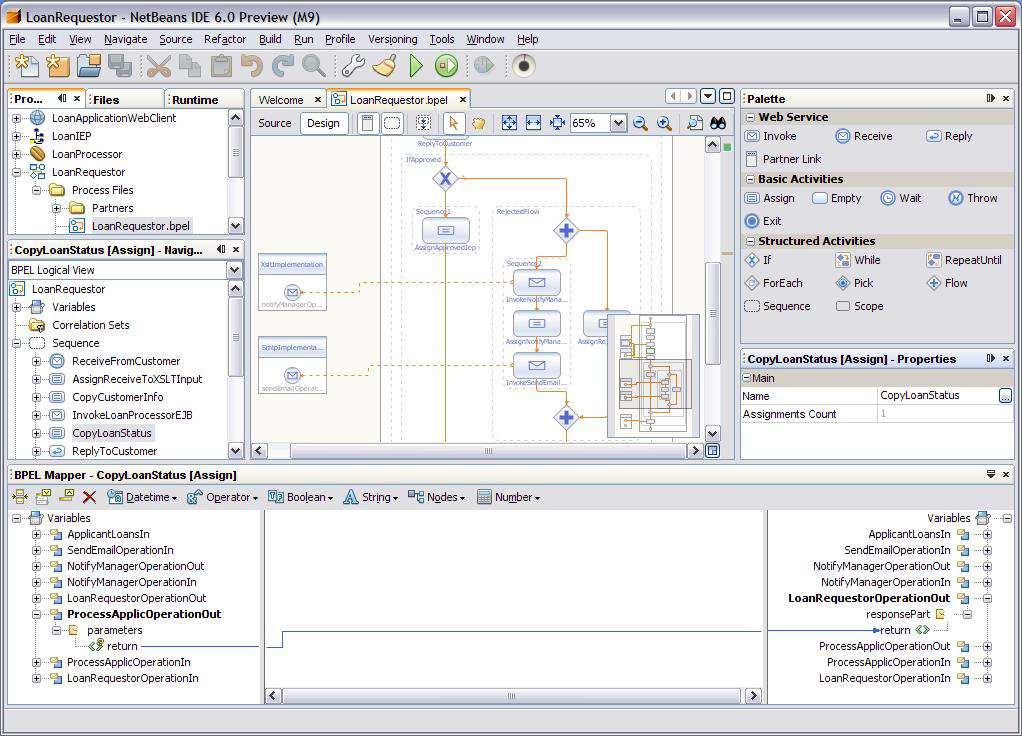Select the Exit activity in palette
The width and height of the screenshot is (1022, 736).
tap(763, 221)
